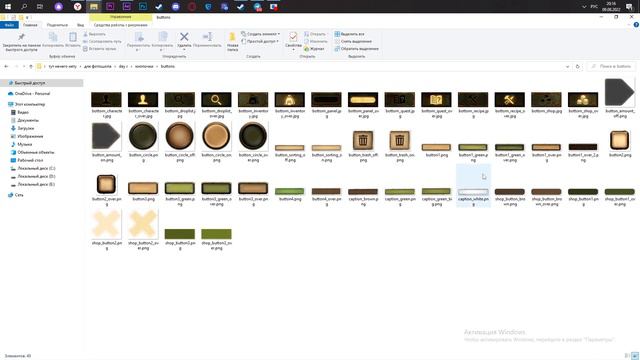The image size is (640, 360).
Task: Select the shop_button3.png green thumbnail
Action: coord(180,234)
